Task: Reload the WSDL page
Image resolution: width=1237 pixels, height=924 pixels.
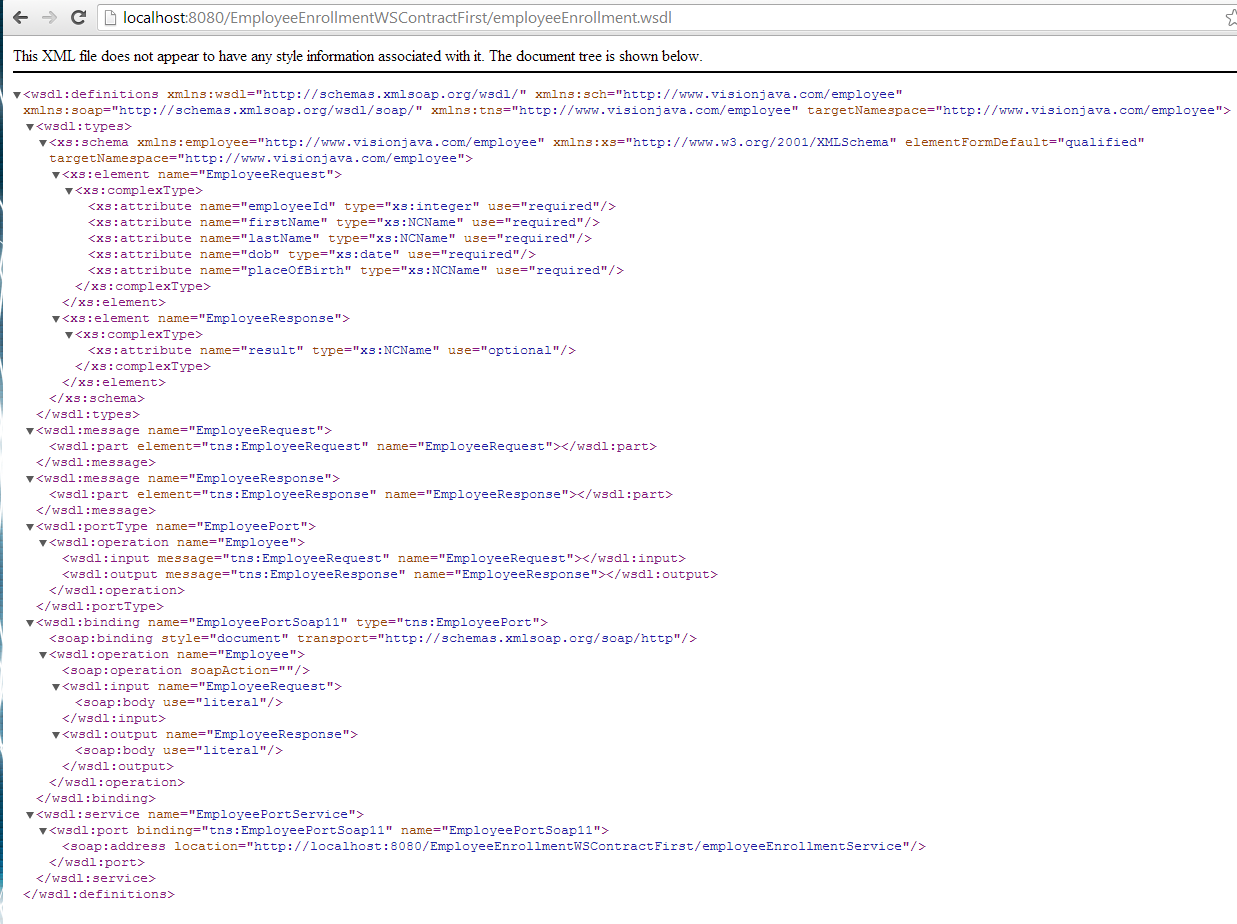Action: point(78,18)
